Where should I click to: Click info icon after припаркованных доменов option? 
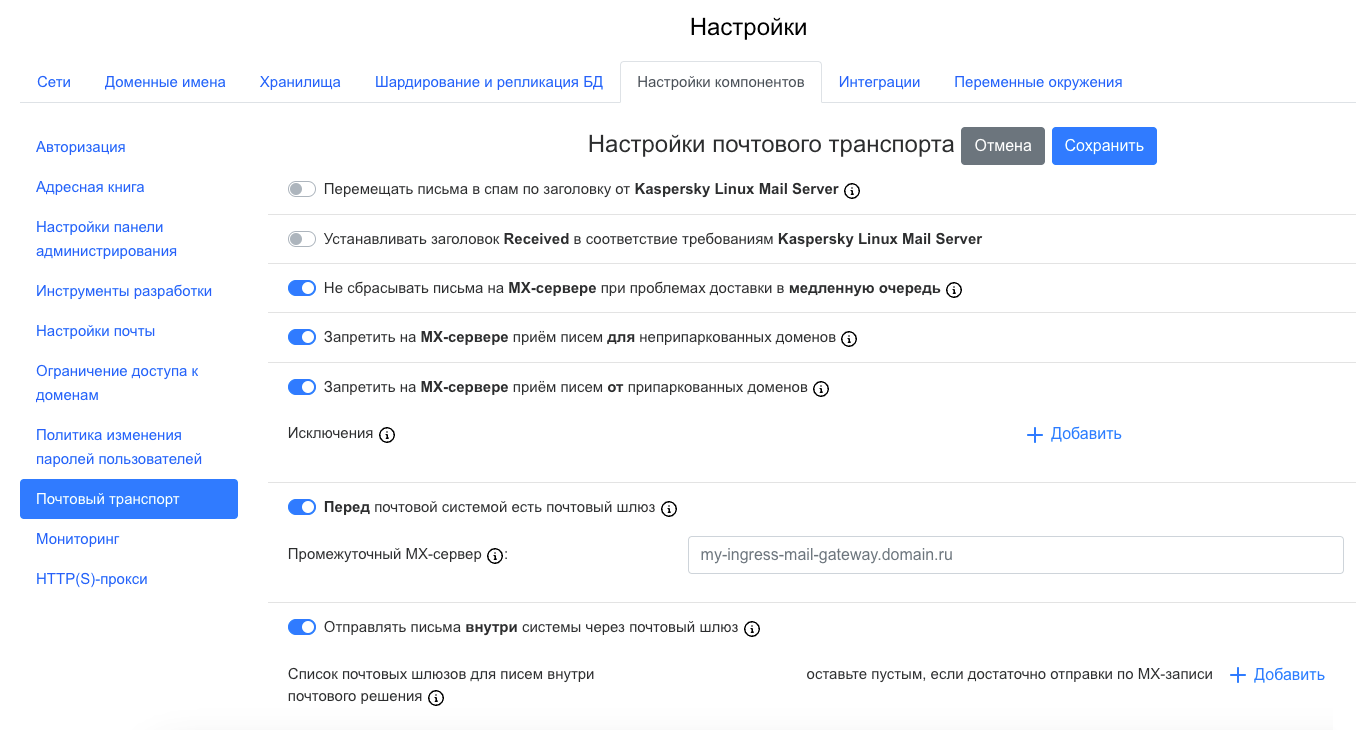point(821,389)
